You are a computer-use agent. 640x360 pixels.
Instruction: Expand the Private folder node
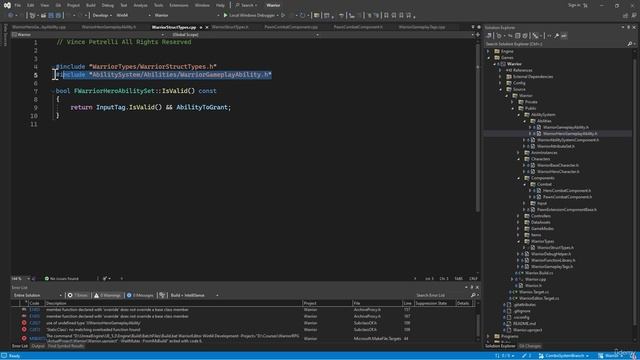513,102
